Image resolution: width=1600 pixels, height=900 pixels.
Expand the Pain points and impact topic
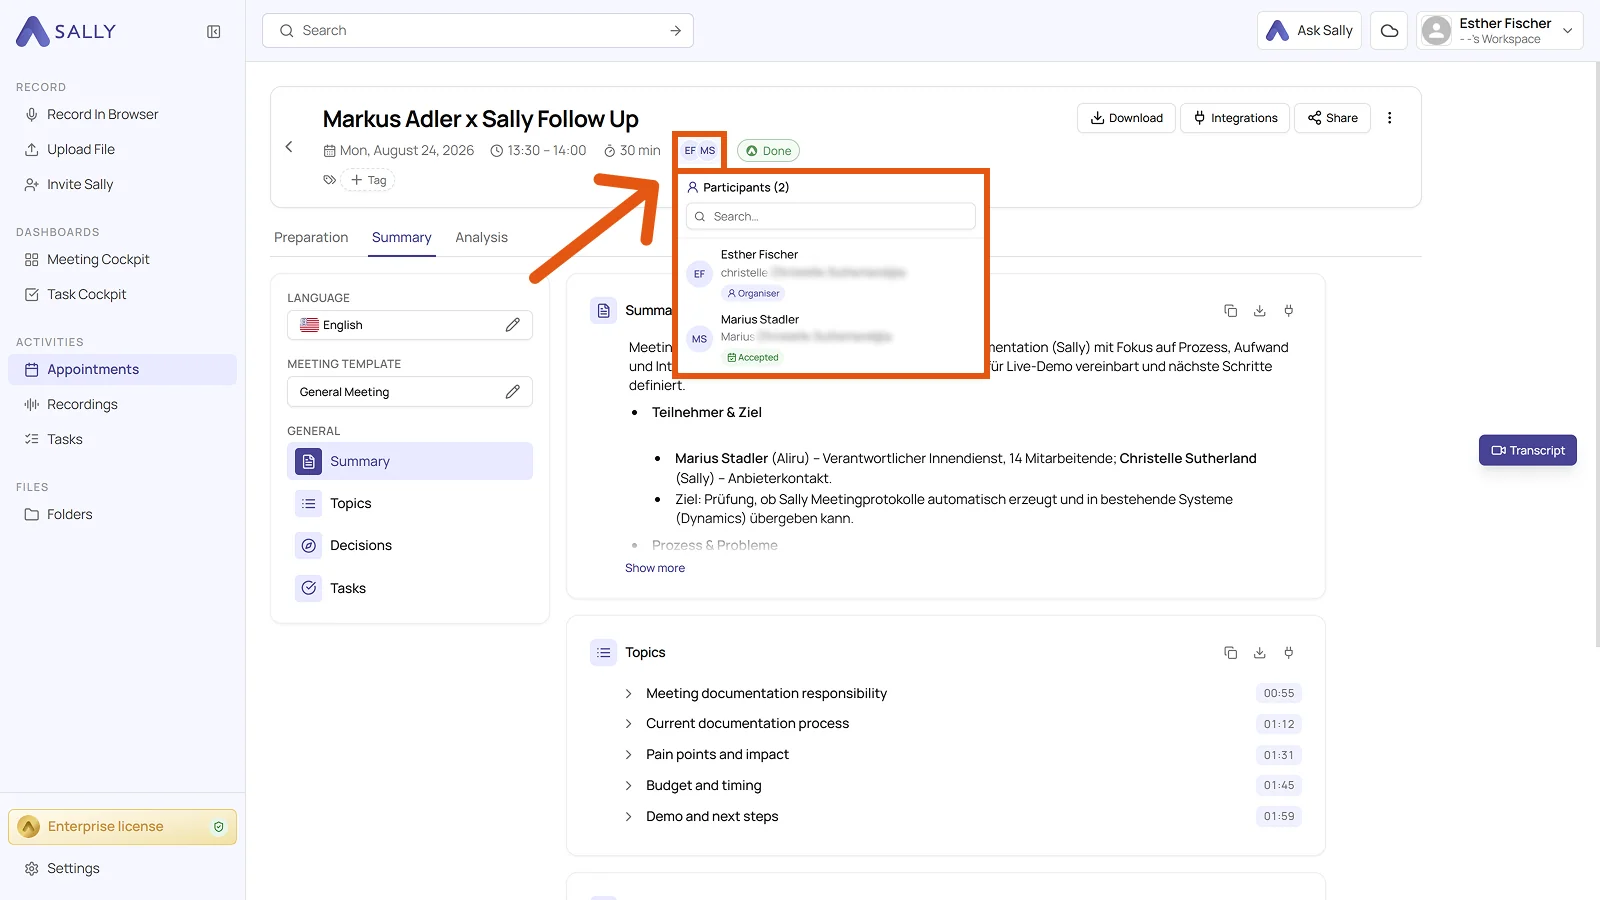point(628,755)
